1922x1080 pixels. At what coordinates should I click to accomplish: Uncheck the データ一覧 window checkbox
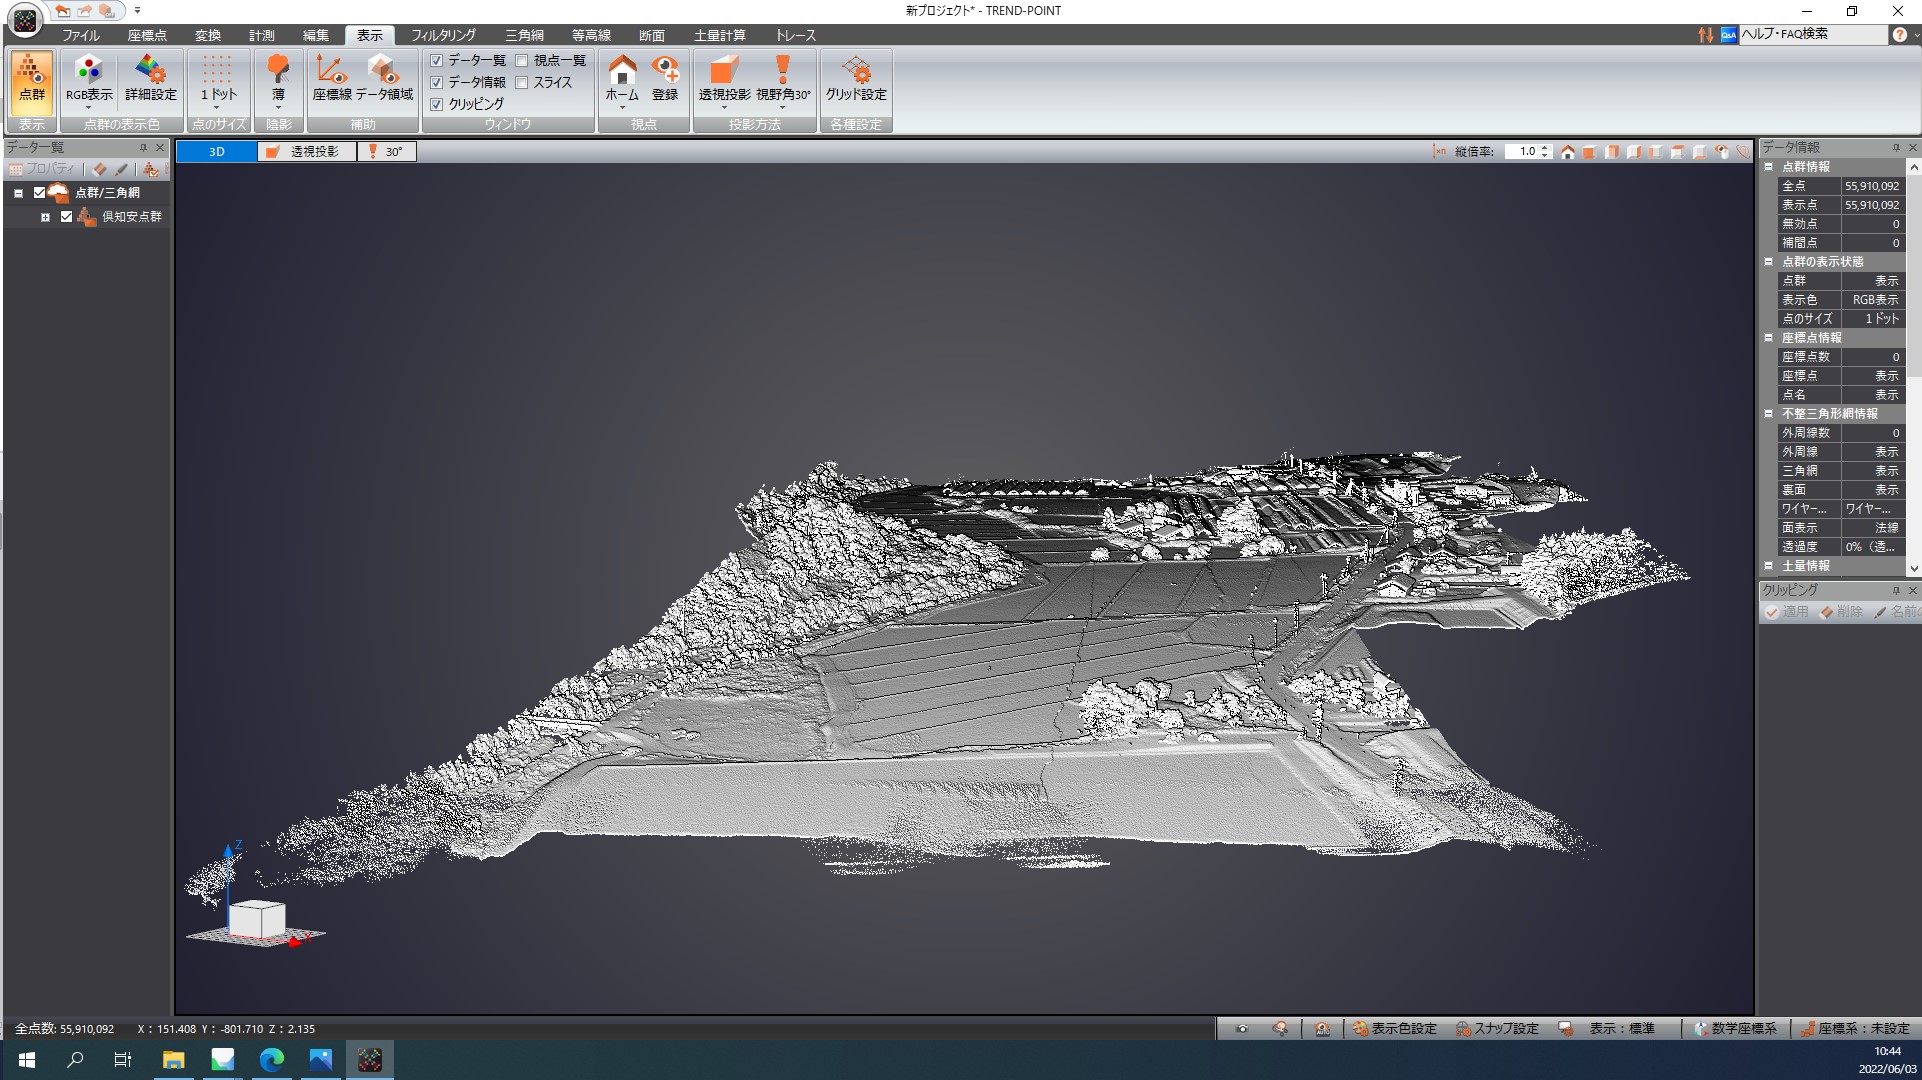[x=437, y=61]
